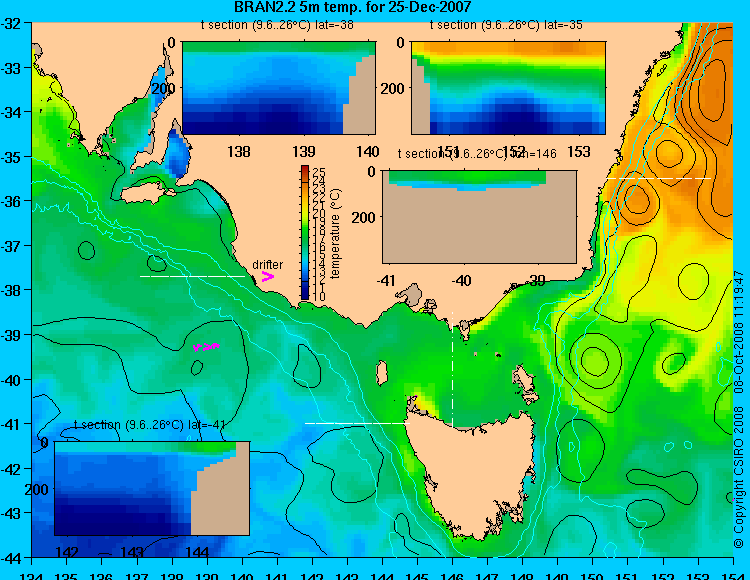Click the -35 latitude axis label
The width and height of the screenshot is (750, 580).
(x=11, y=157)
